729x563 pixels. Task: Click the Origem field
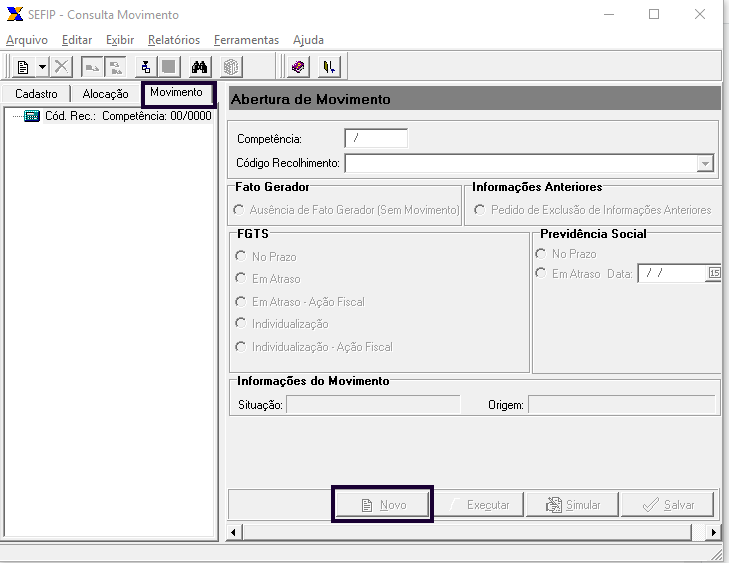[622, 404]
